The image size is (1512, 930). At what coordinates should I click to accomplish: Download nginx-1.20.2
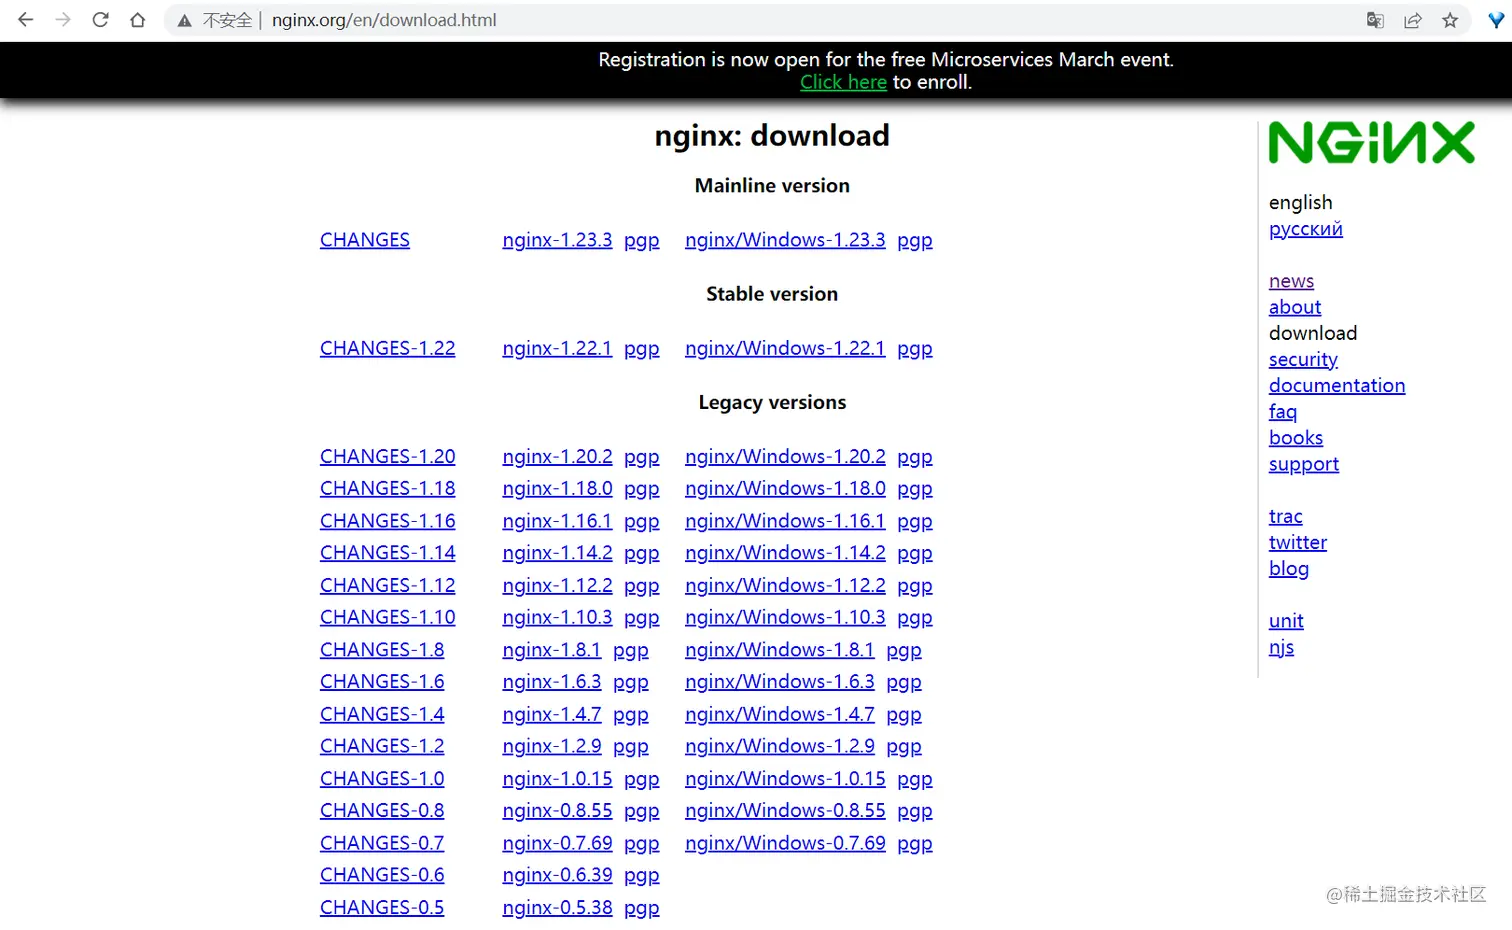pyautogui.click(x=557, y=456)
